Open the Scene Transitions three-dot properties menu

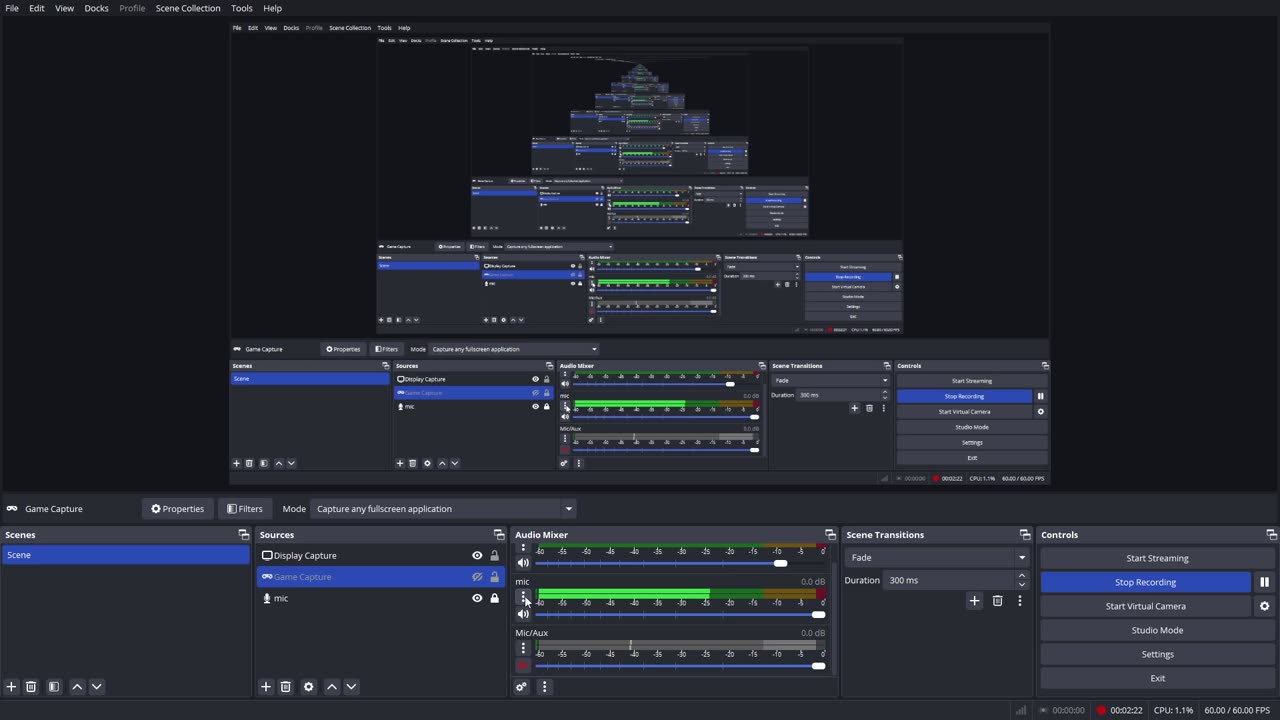coord(1019,601)
